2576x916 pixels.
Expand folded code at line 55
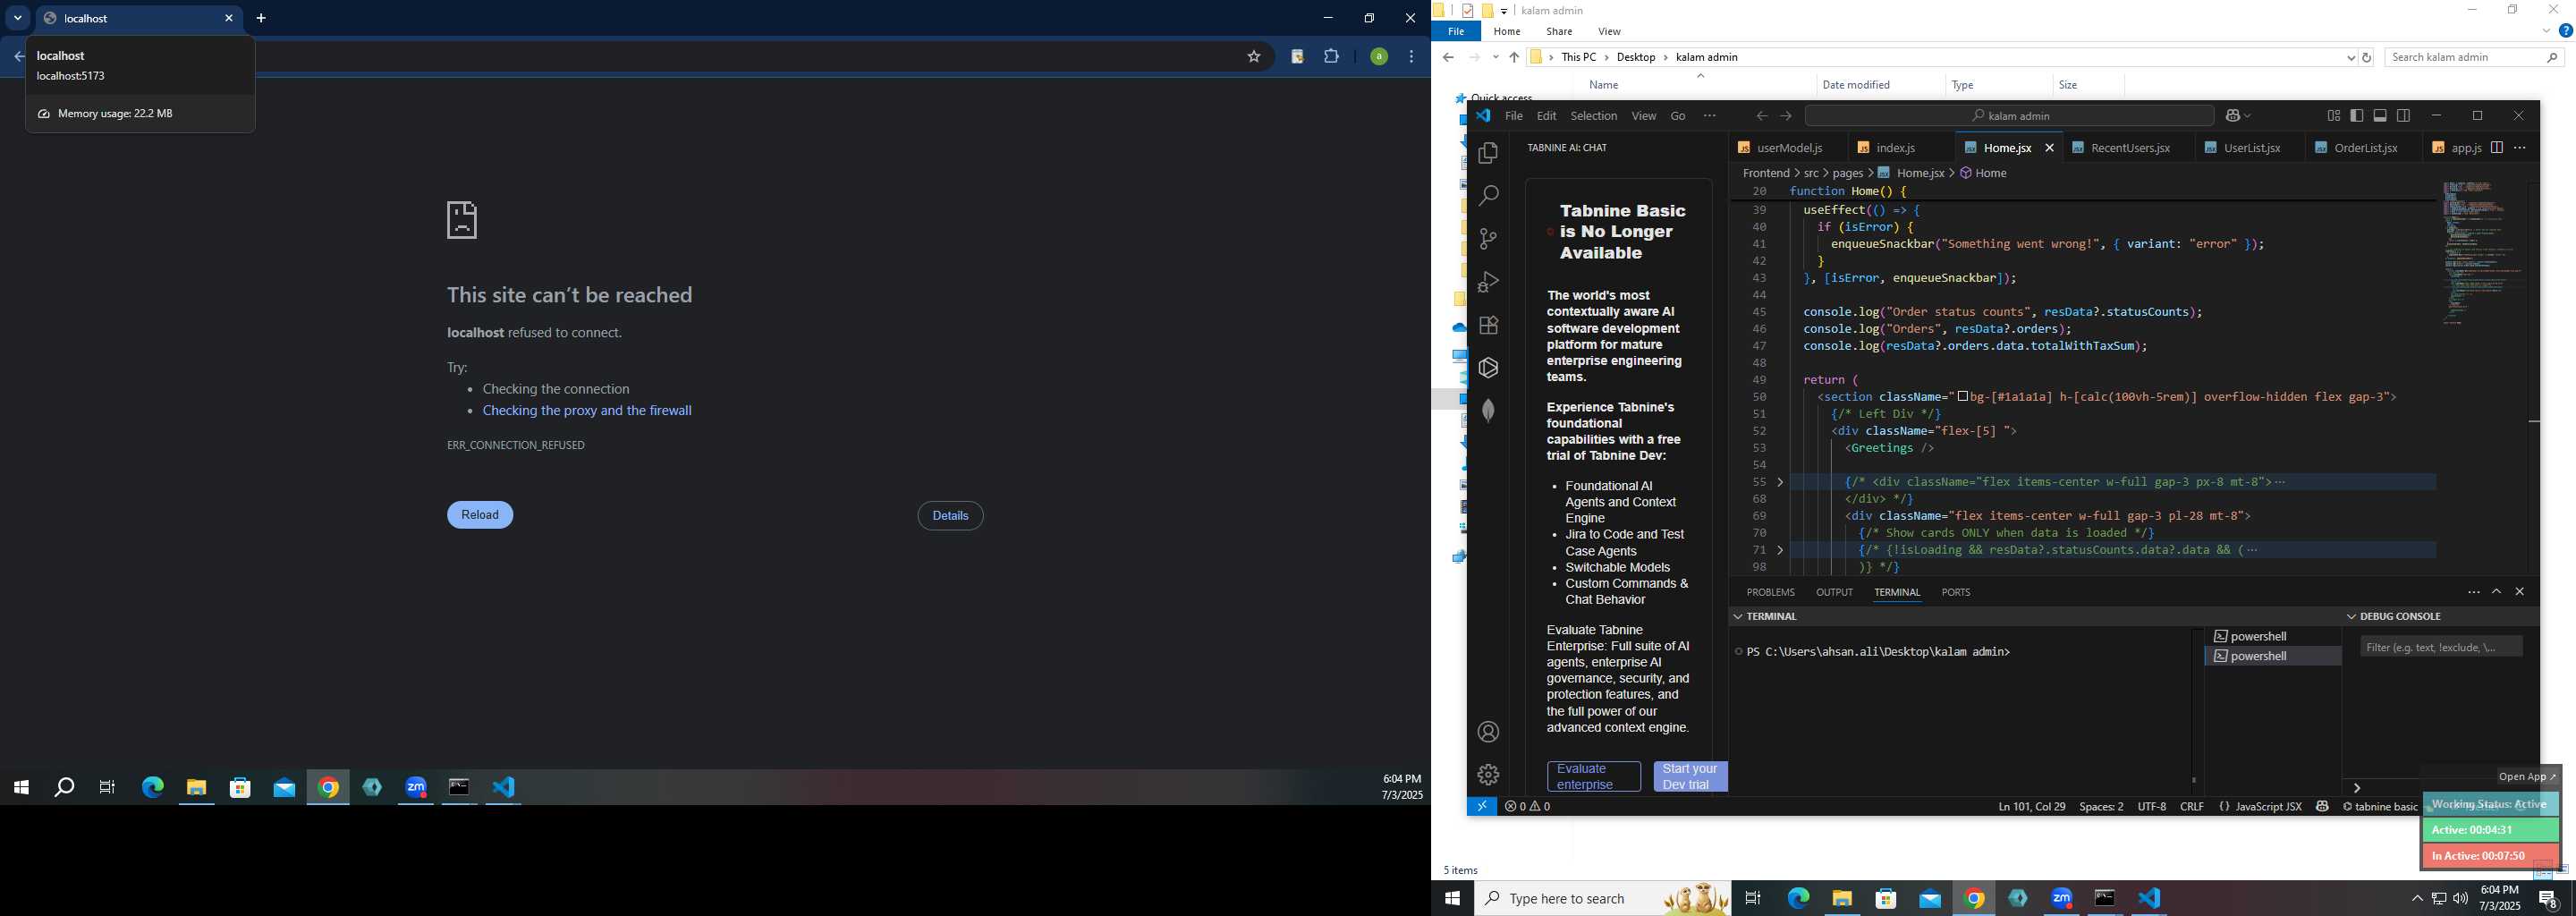point(1780,482)
